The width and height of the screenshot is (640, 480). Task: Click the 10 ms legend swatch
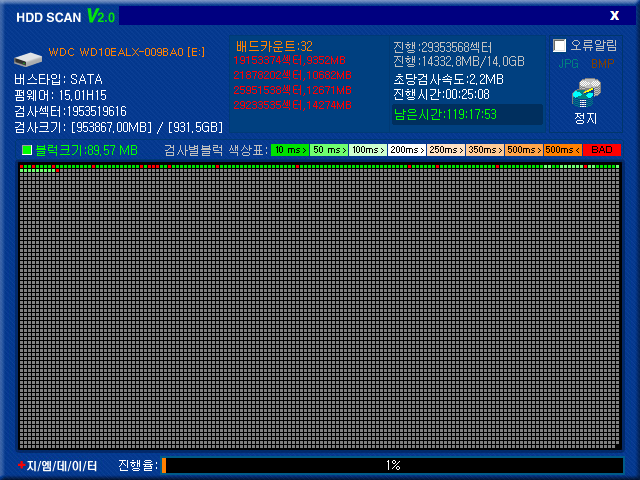290,150
